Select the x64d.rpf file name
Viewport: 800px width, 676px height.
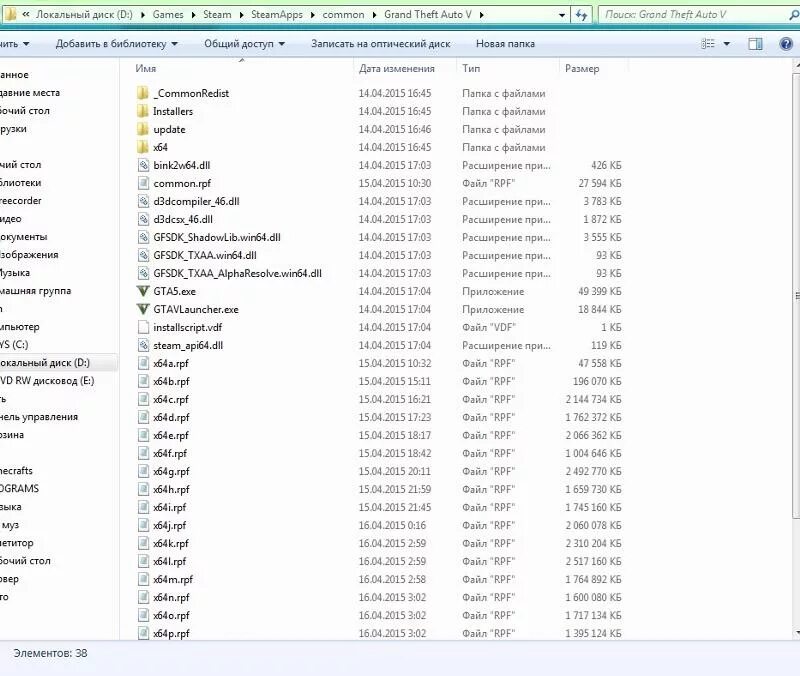(x=171, y=417)
